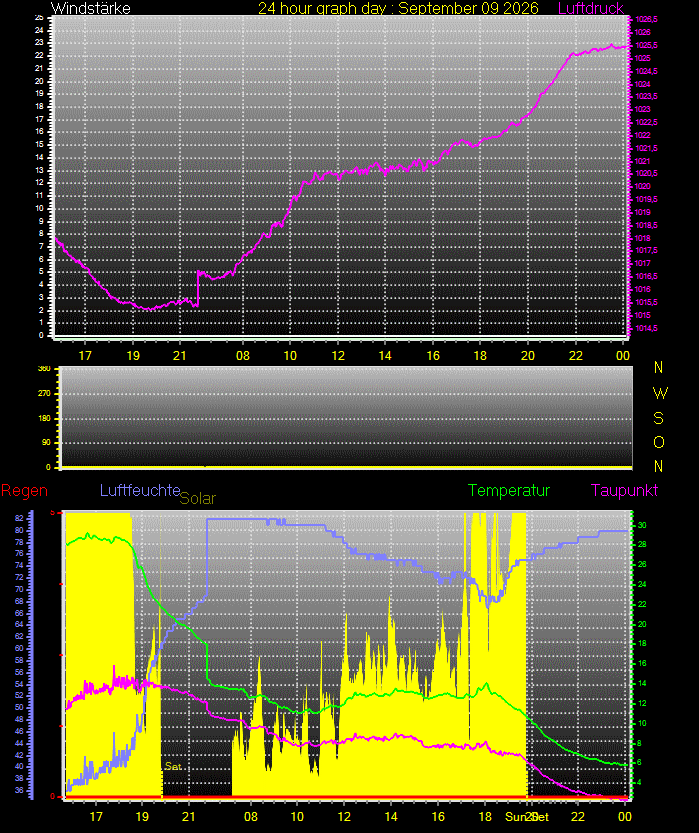
Task: Click the 30 degree temperature axis value
Action: 642,525
